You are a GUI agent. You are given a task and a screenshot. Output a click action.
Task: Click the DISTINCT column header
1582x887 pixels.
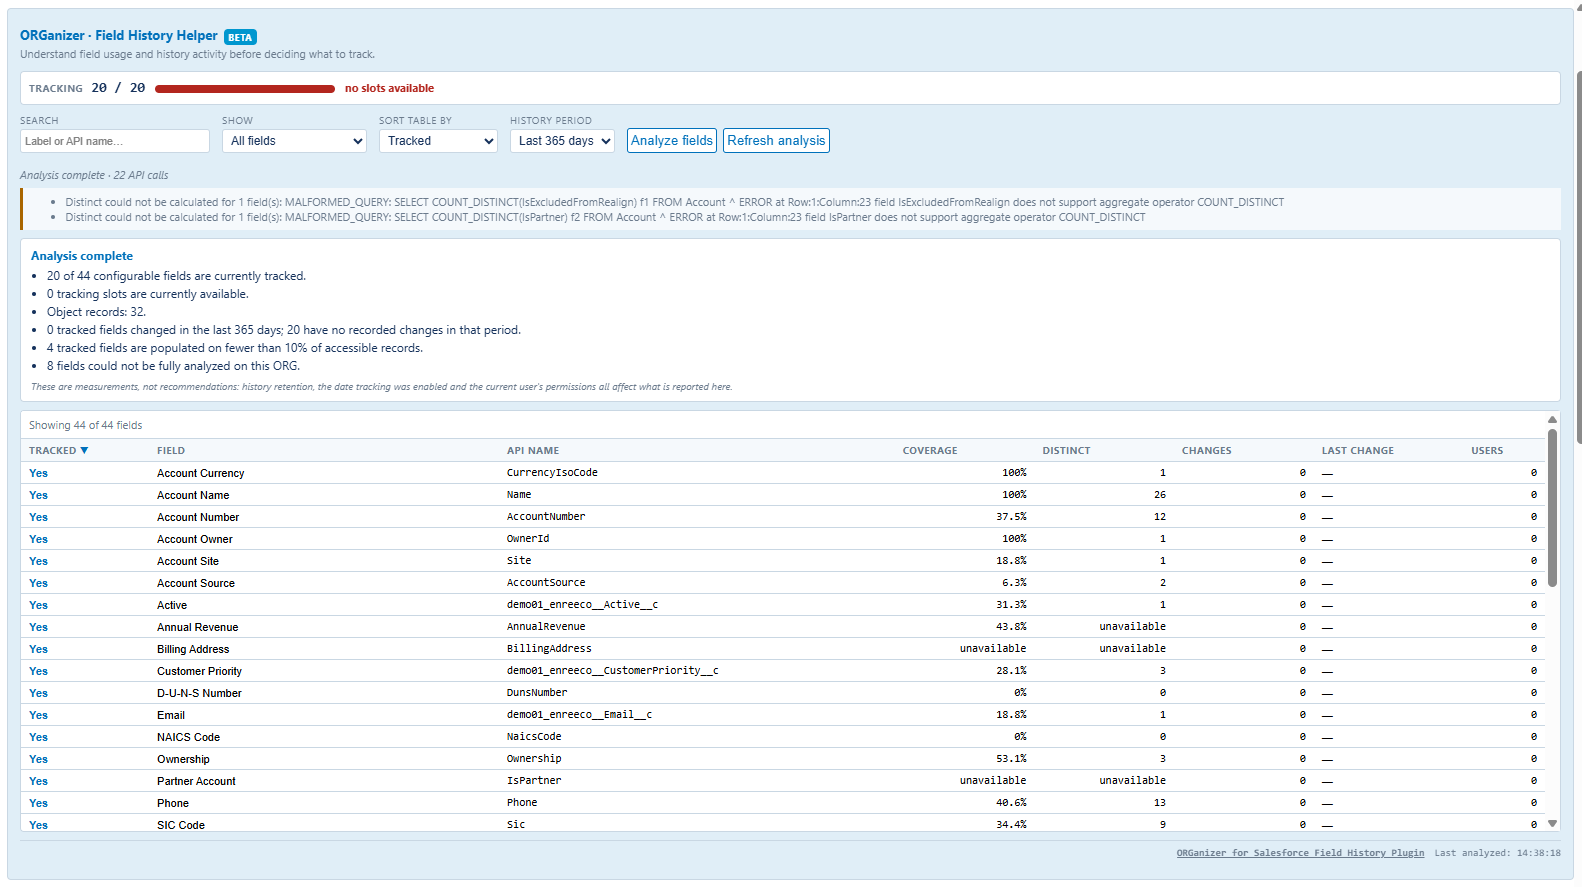(x=1066, y=451)
